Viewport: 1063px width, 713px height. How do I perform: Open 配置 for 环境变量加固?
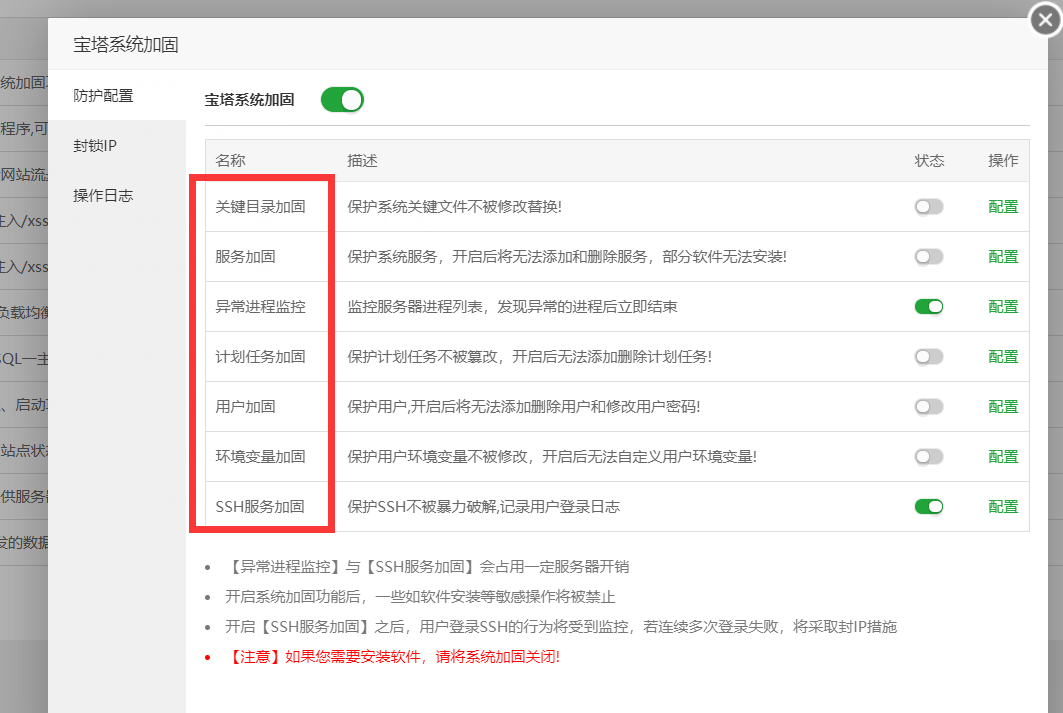(1003, 457)
